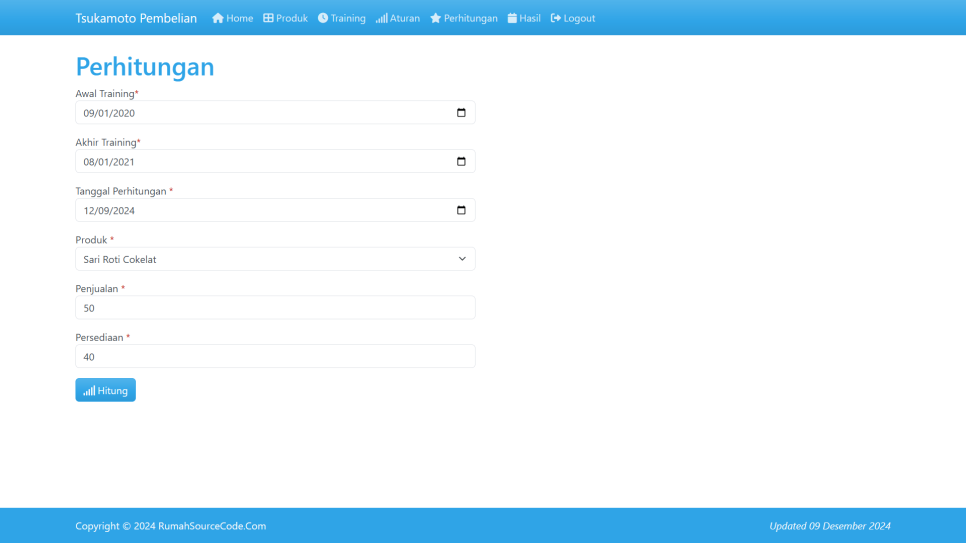This screenshot has height=543, width=966.
Task: Click the Aturan signal bars icon
Action: (x=381, y=18)
